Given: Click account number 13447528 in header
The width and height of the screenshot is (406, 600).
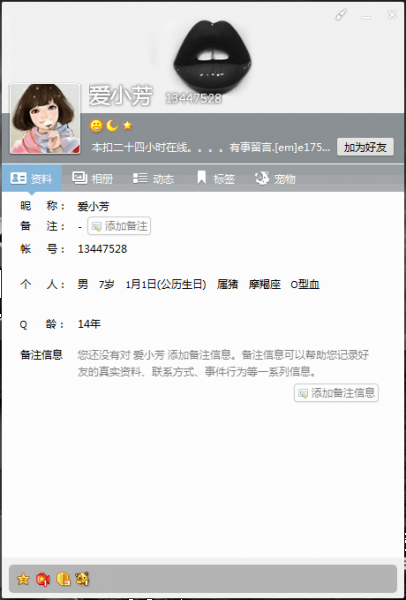Looking at the screenshot, I should click(x=193, y=98).
